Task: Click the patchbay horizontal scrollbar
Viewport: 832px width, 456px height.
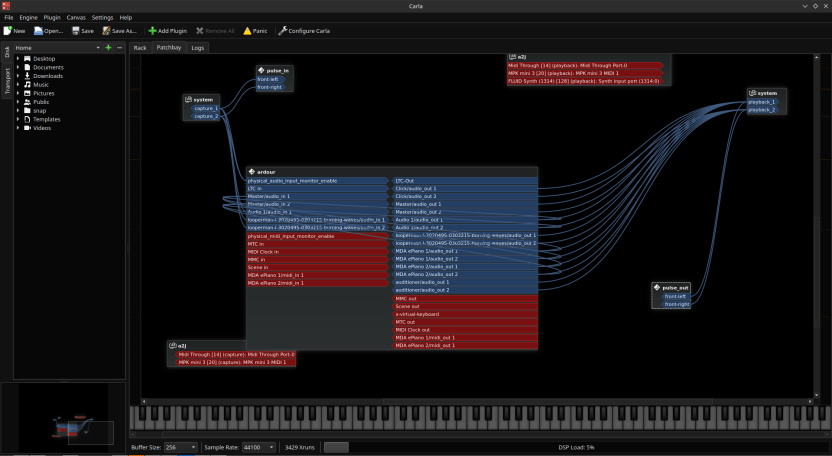Action: (x=475, y=402)
